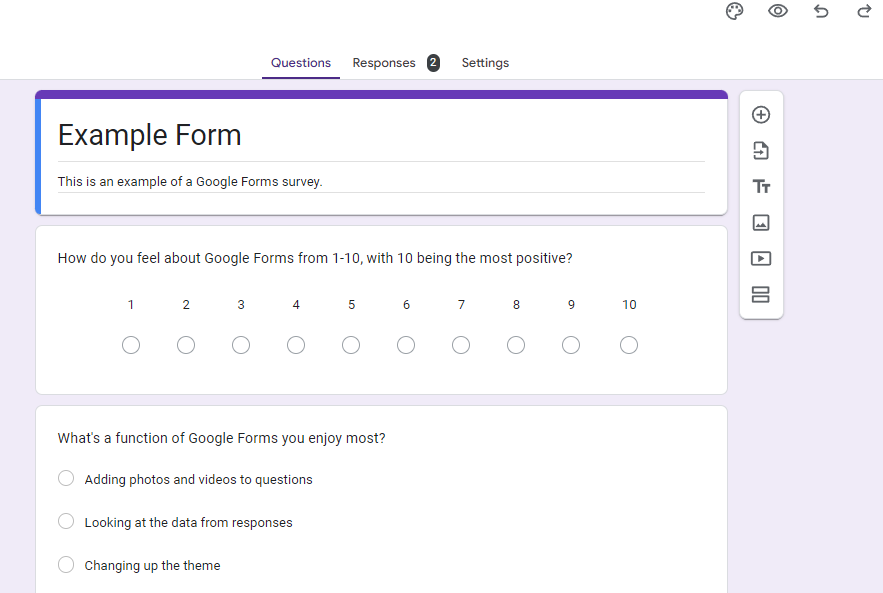Select rating 10 on the scale

pos(629,345)
